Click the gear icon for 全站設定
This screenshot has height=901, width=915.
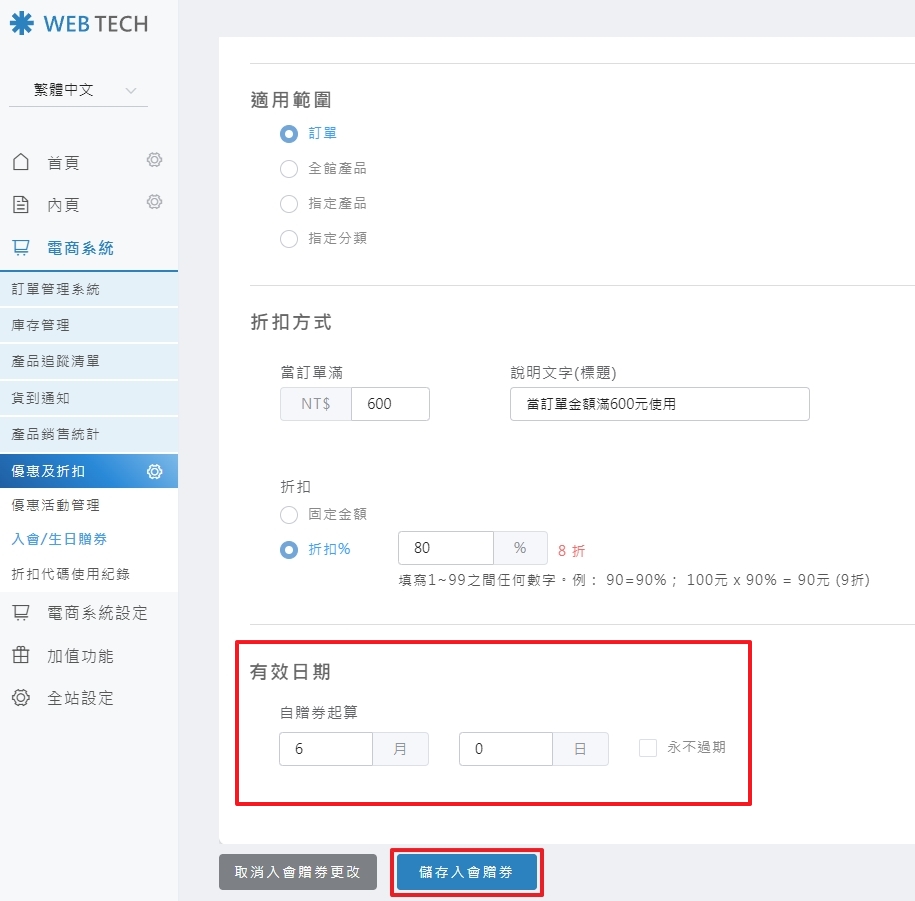click(22, 698)
